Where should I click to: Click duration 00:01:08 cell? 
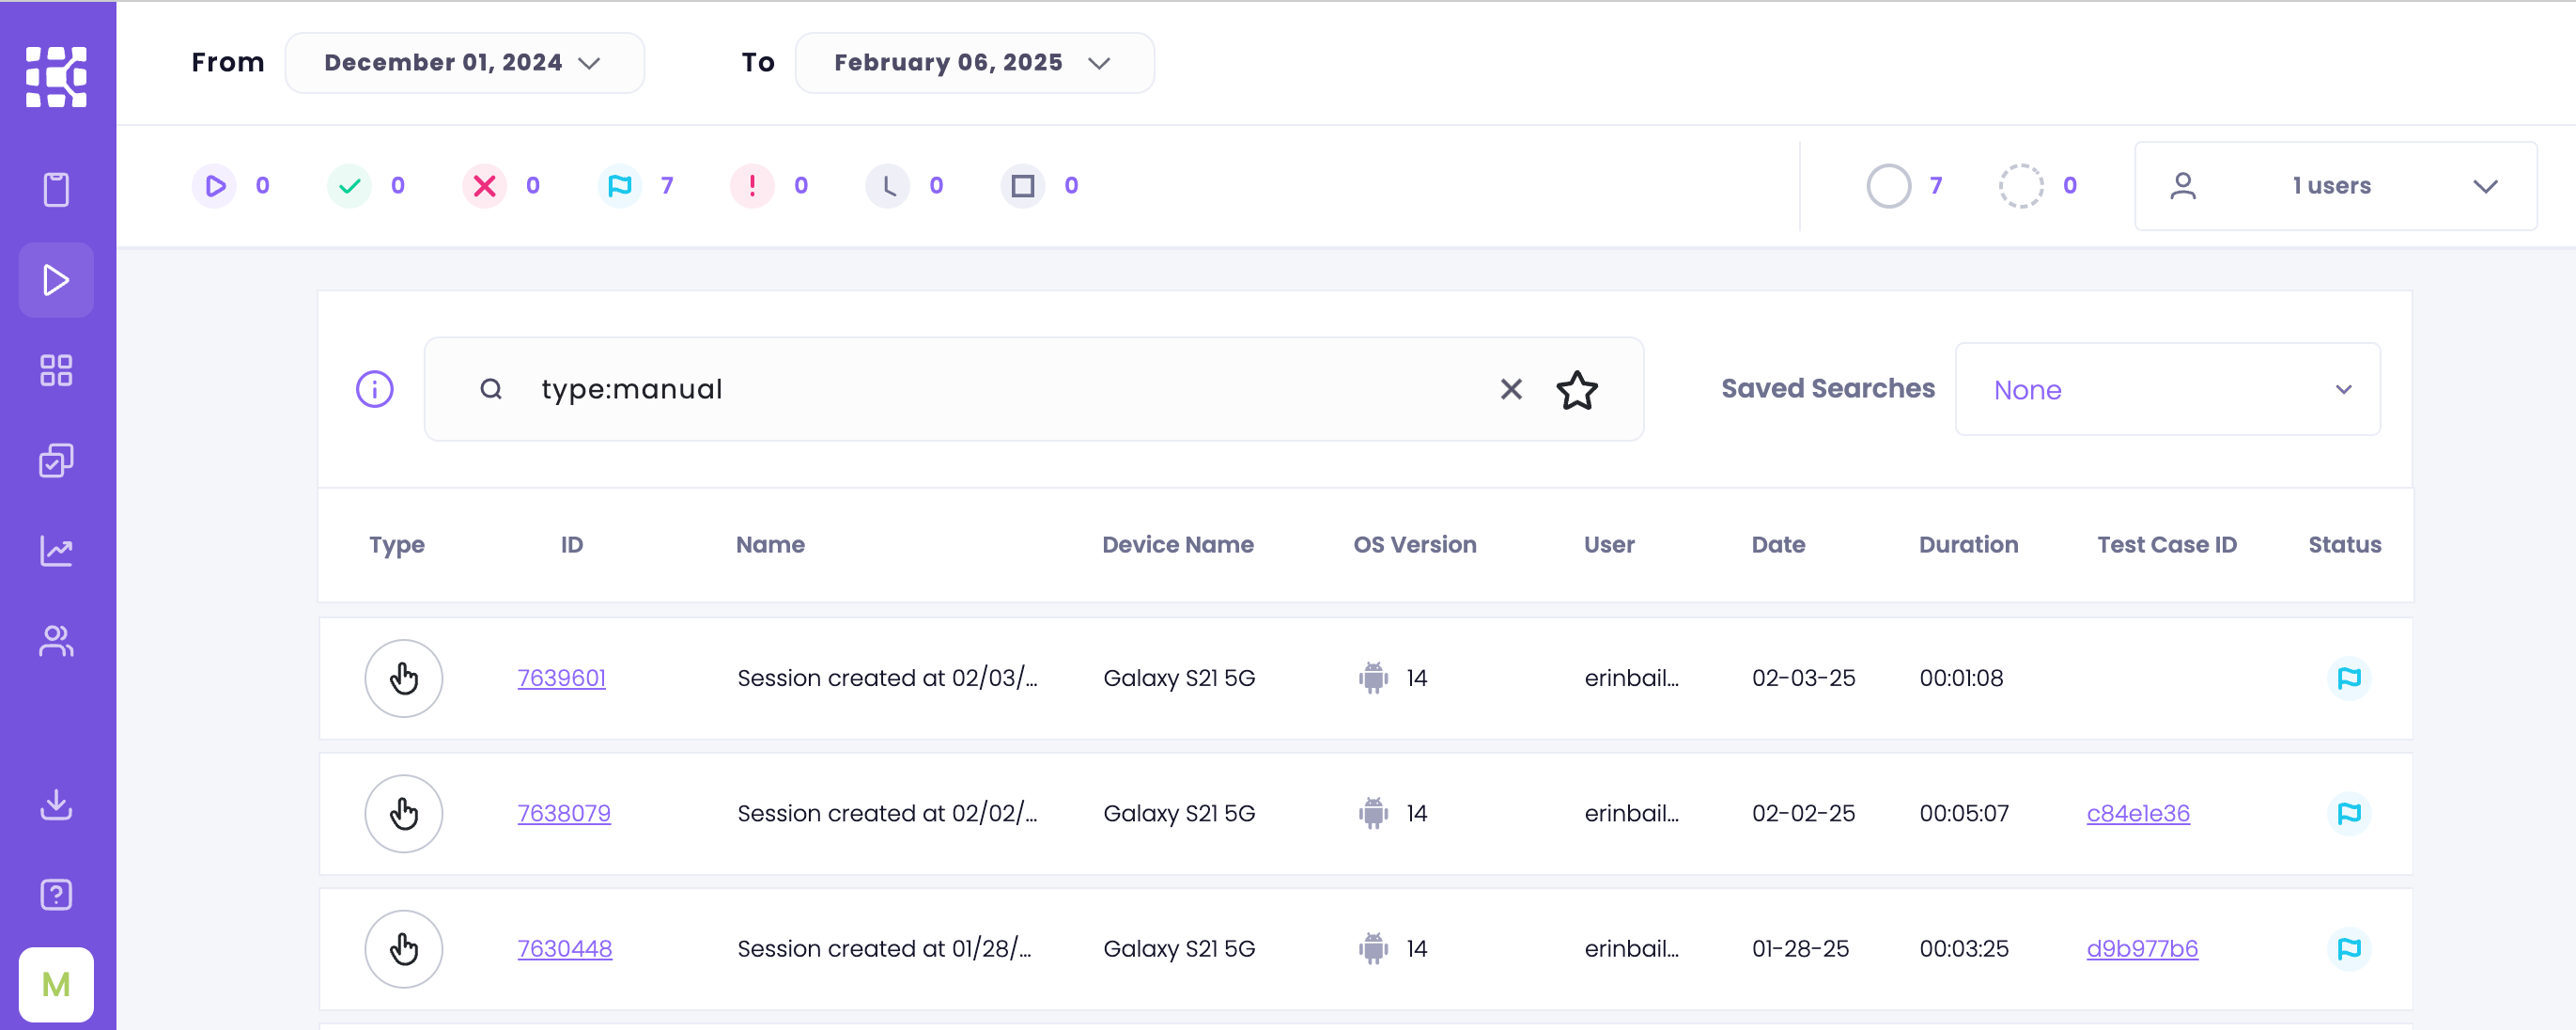(x=1961, y=678)
